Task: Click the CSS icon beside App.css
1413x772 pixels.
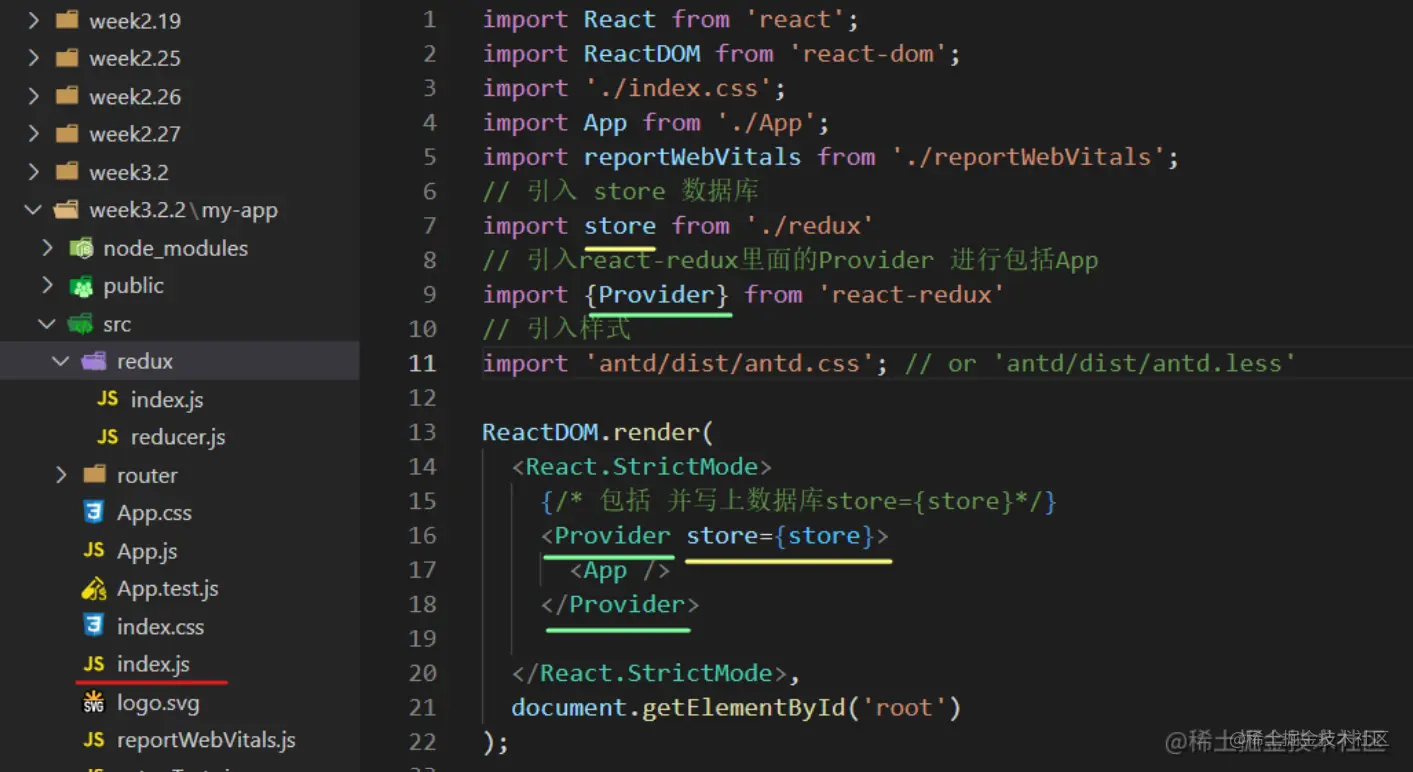Action: coord(94,513)
